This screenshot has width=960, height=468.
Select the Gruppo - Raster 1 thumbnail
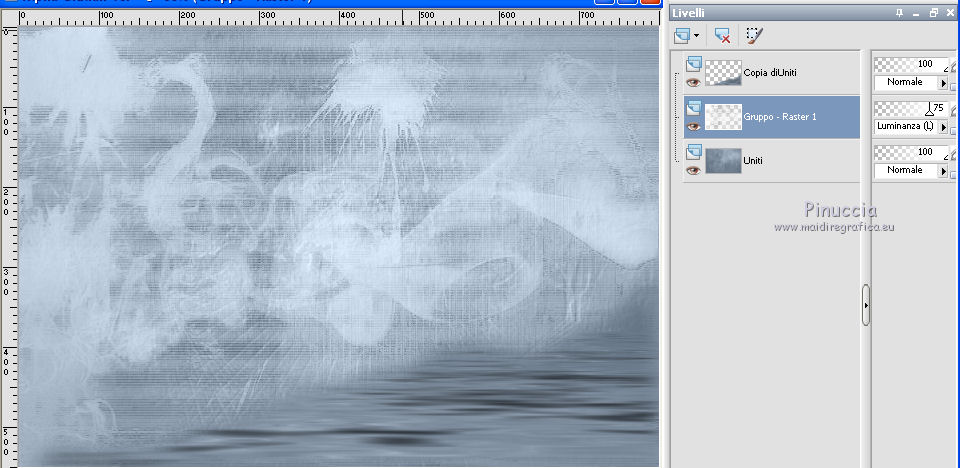(723, 117)
